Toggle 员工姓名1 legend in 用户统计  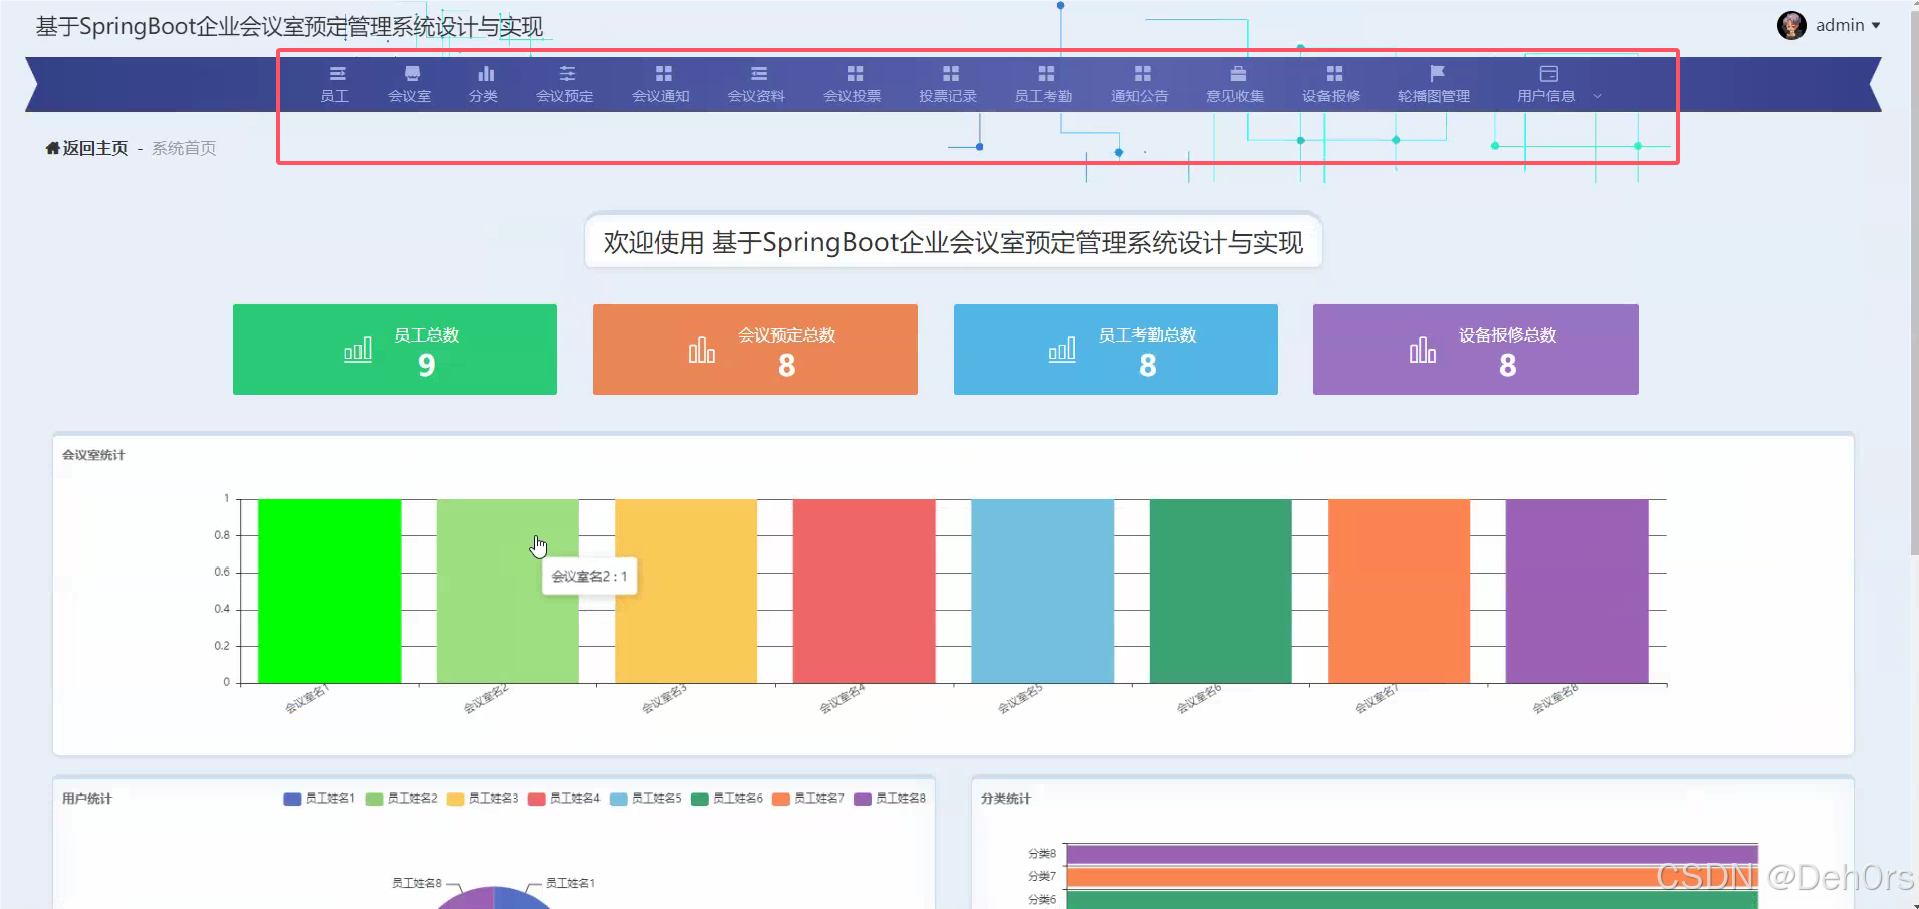319,798
